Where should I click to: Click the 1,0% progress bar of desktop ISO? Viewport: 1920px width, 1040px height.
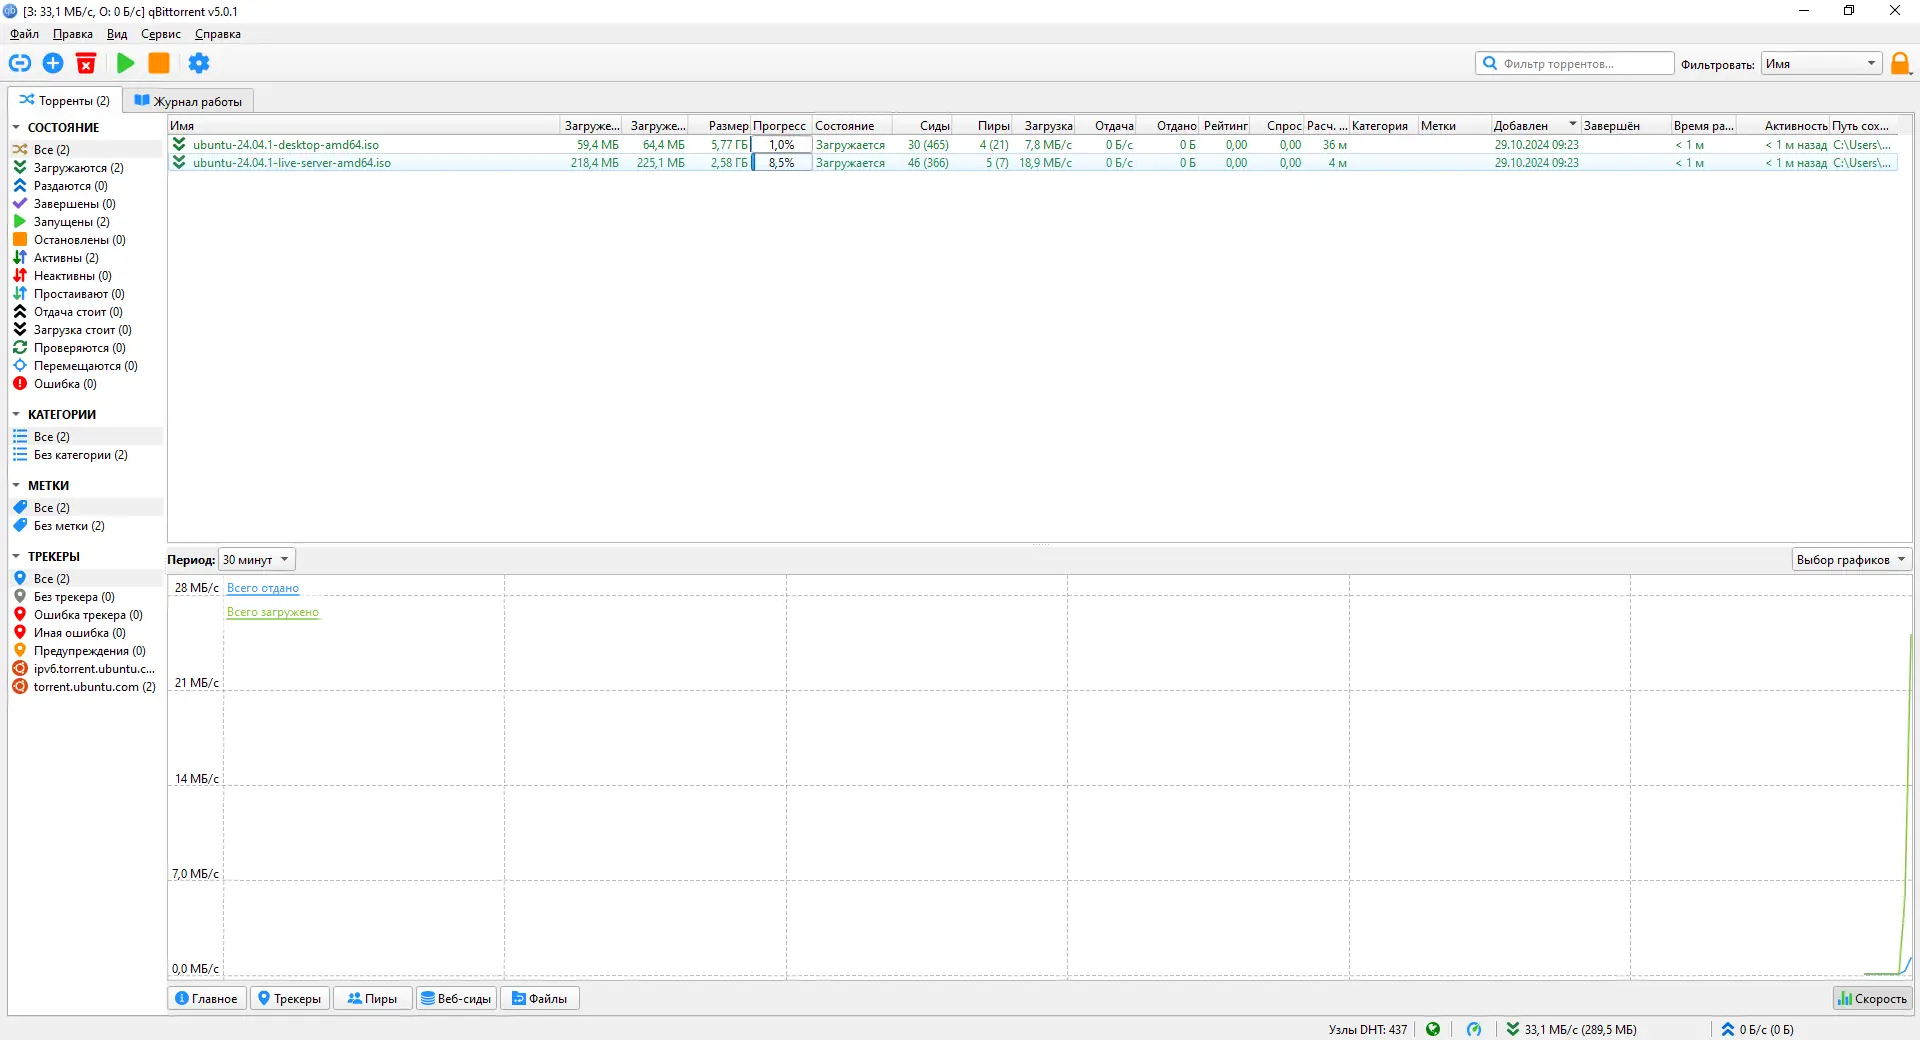781,145
